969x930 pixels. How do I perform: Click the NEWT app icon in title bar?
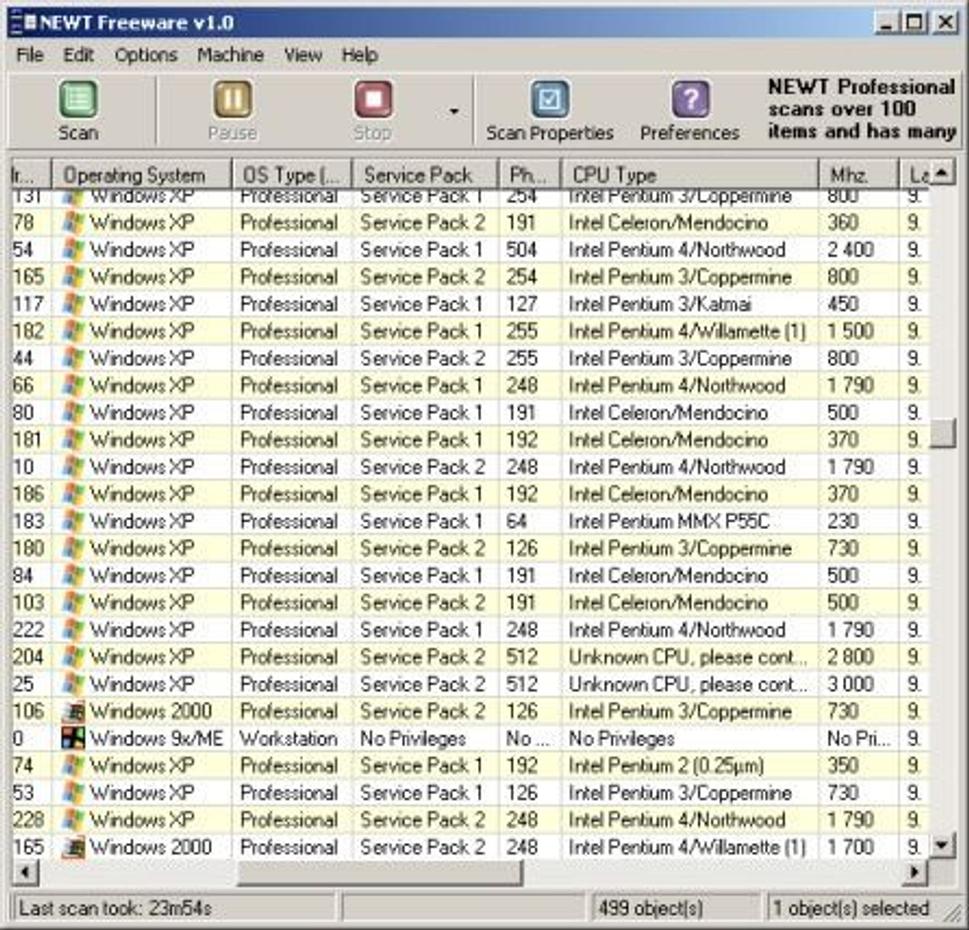click(24, 23)
